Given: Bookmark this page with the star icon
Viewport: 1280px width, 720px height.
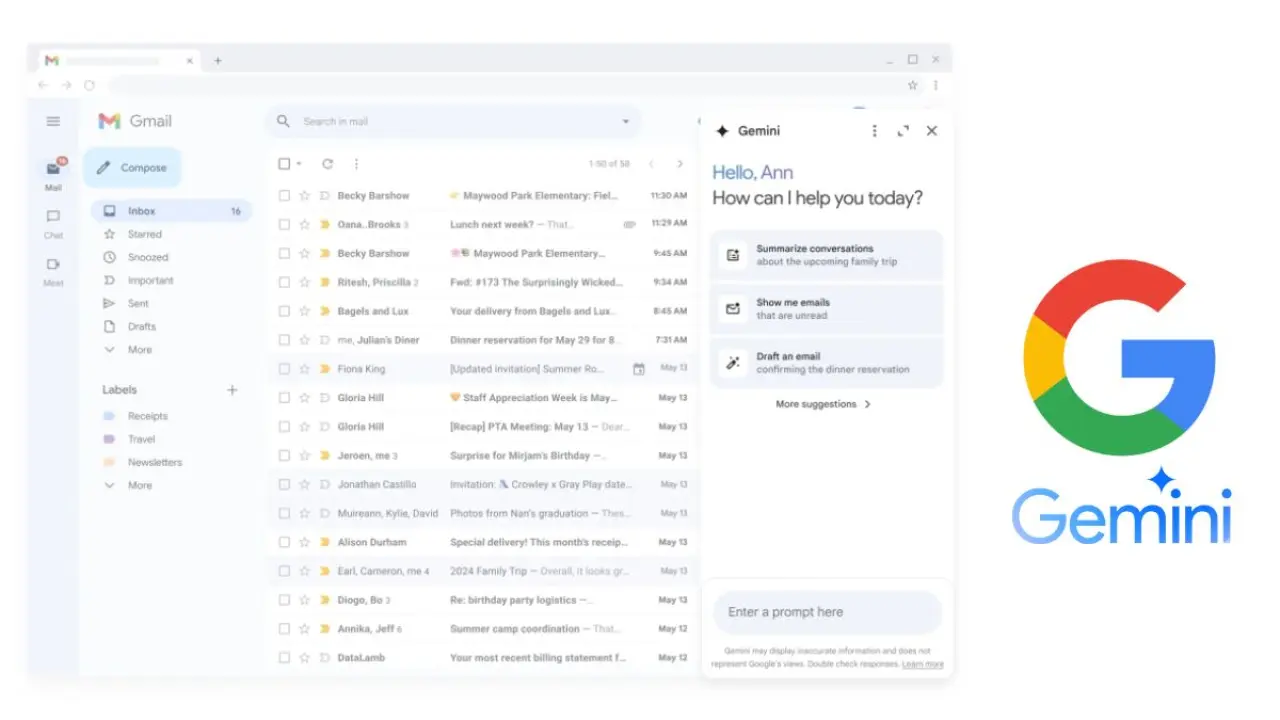Looking at the screenshot, I should [912, 86].
